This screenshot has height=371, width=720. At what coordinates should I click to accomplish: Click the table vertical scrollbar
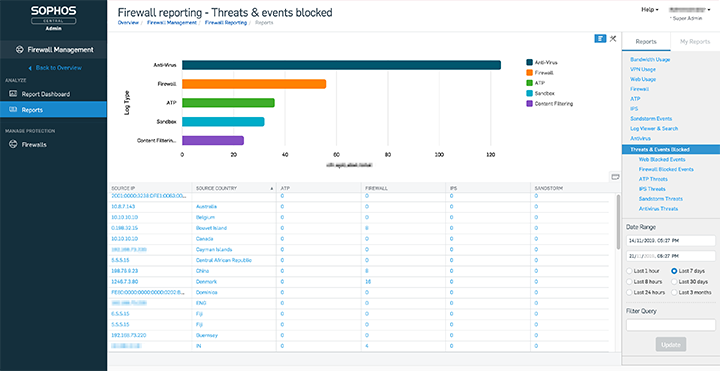618,222
